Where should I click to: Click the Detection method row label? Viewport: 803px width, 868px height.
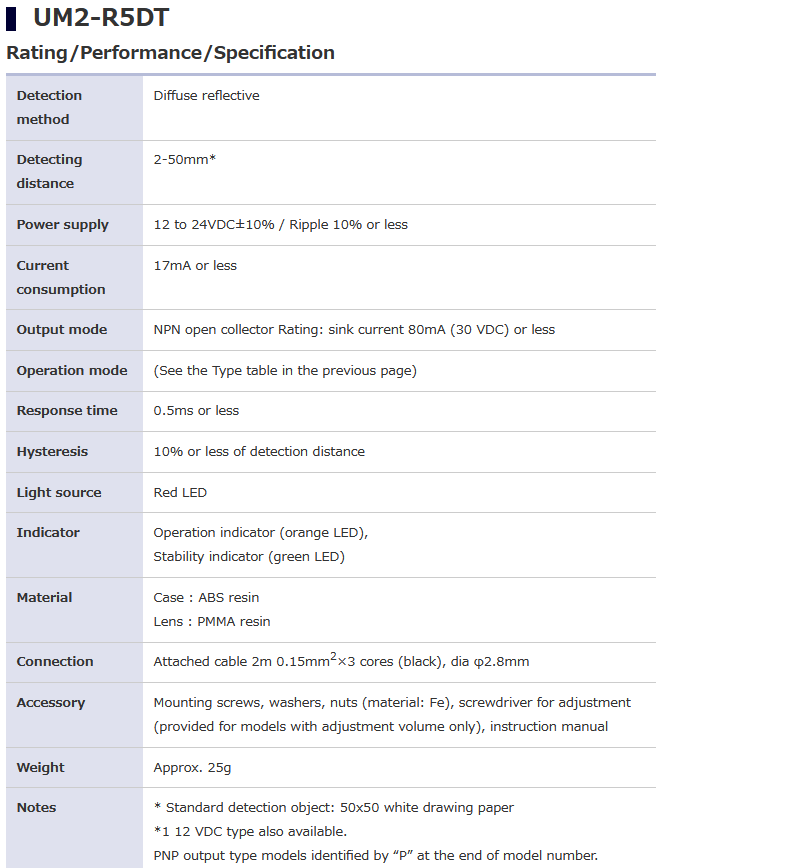point(49,107)
